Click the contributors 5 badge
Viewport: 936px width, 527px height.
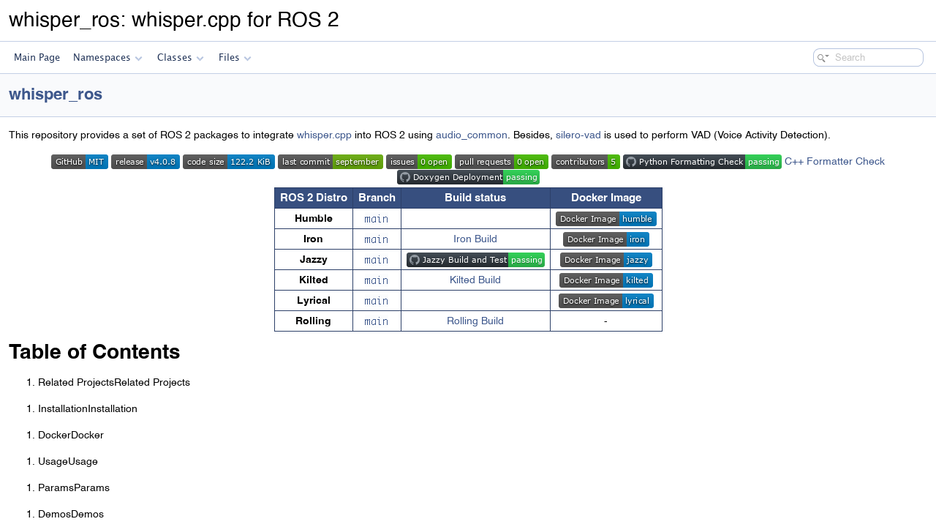[586, 162]
